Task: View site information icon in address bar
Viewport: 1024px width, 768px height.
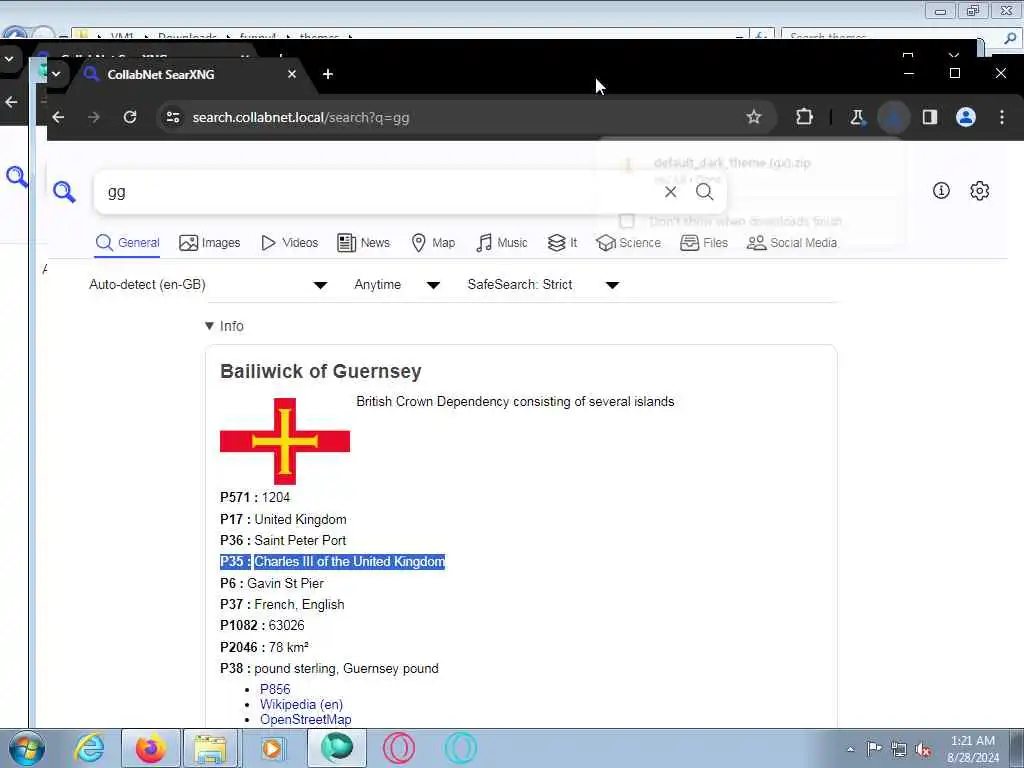Action: point(173,118)
